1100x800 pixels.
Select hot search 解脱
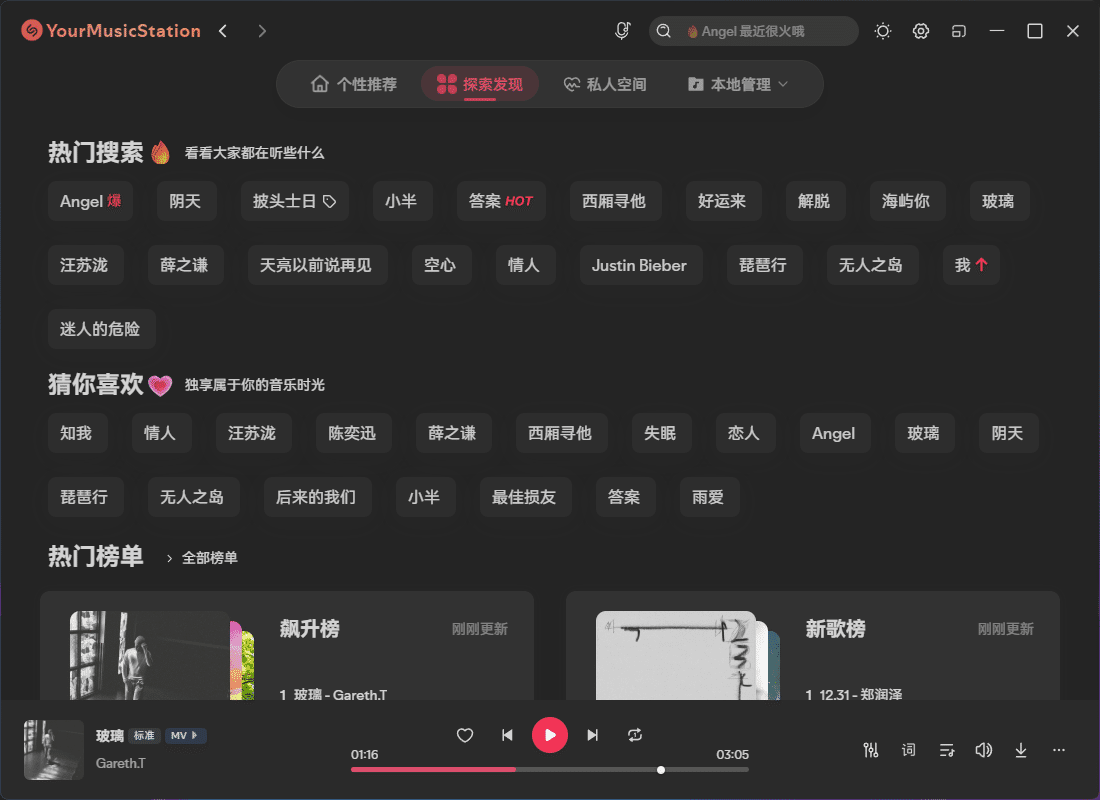point(814,201)
